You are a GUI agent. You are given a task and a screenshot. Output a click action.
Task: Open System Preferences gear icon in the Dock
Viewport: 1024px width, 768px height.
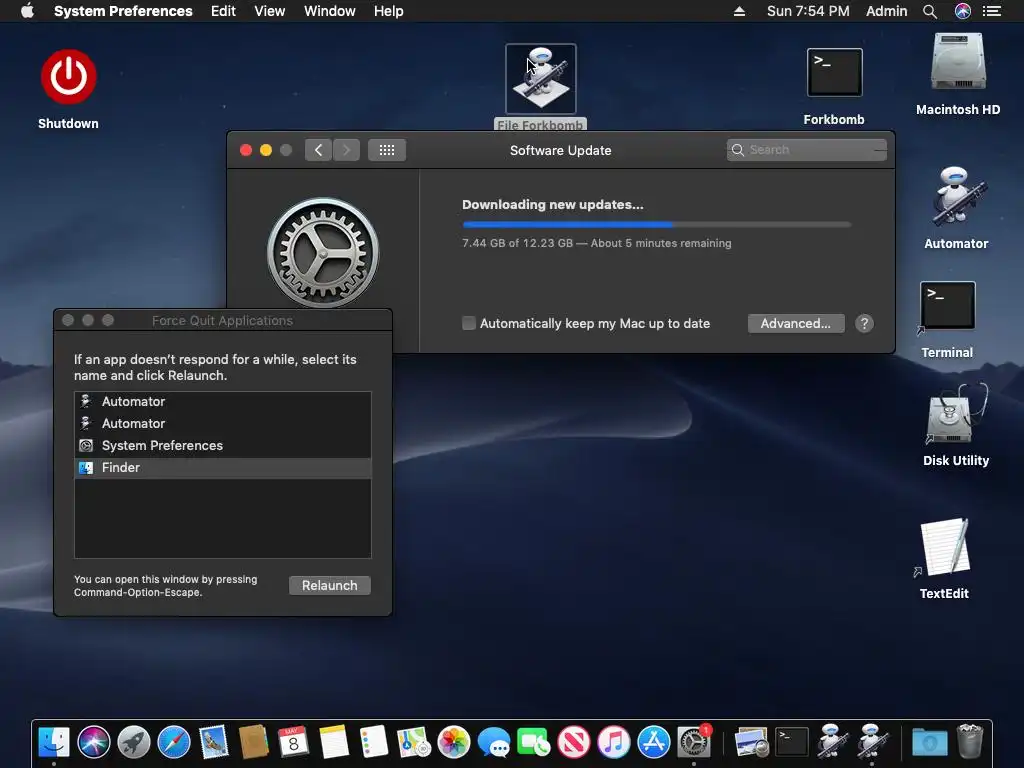pyautogui.click(x=694, y=743)
